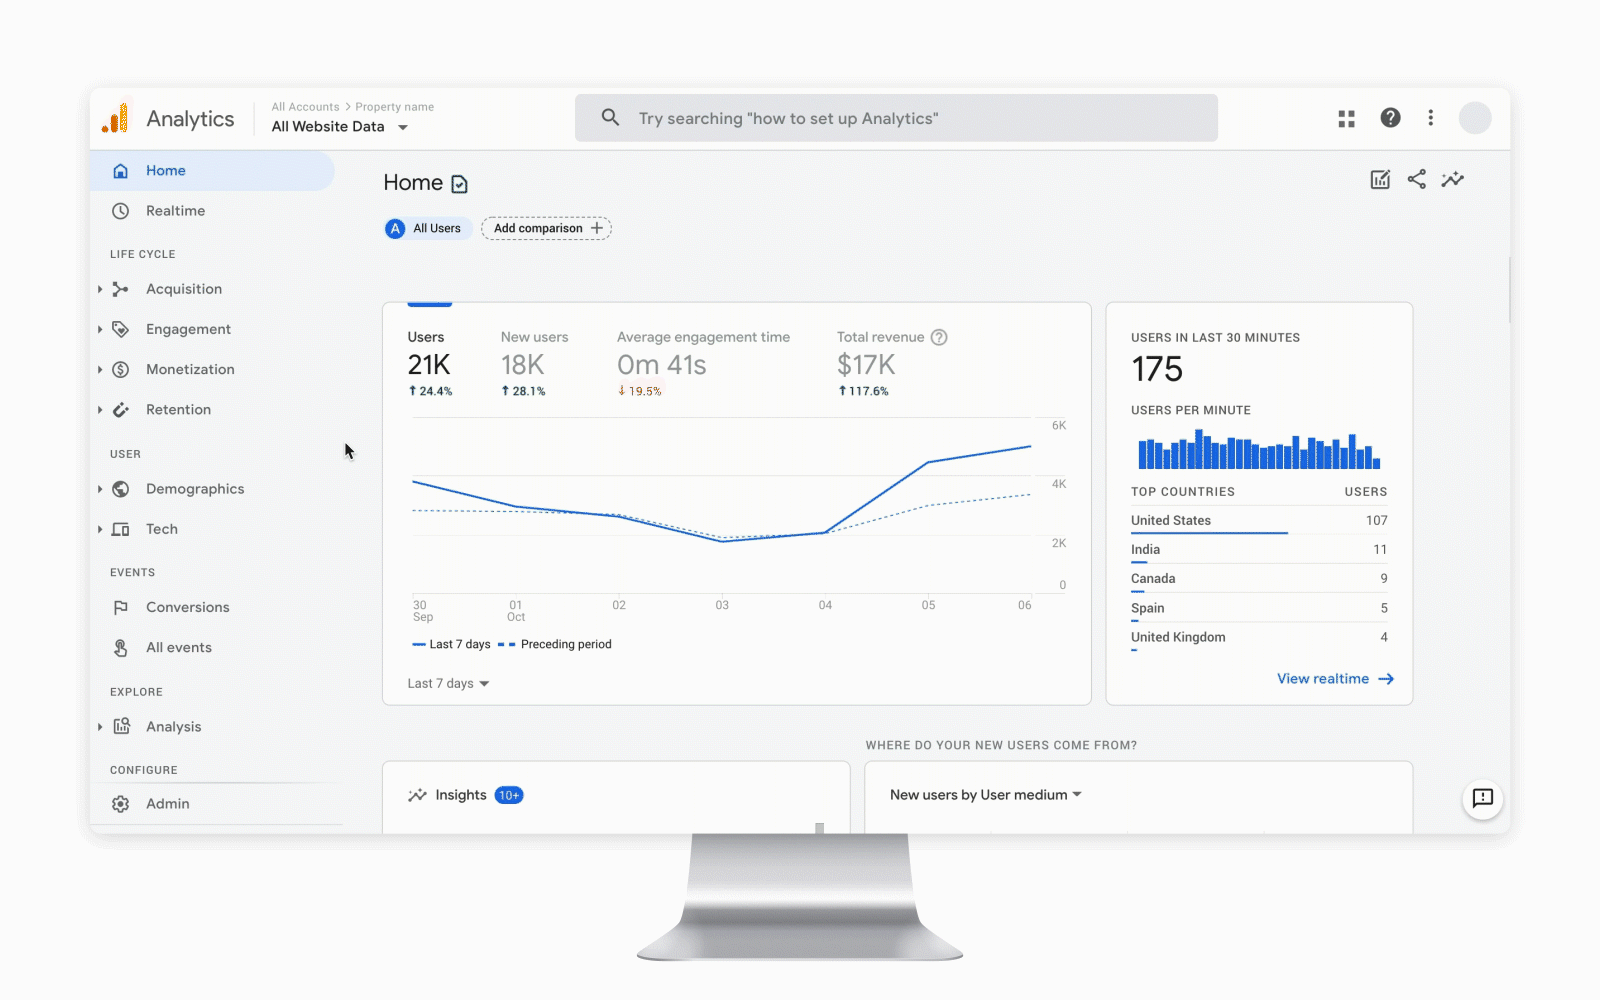Screen dimensions: 1600x1000
Task: Click the Admin gear icon
Action: (121, 804)
